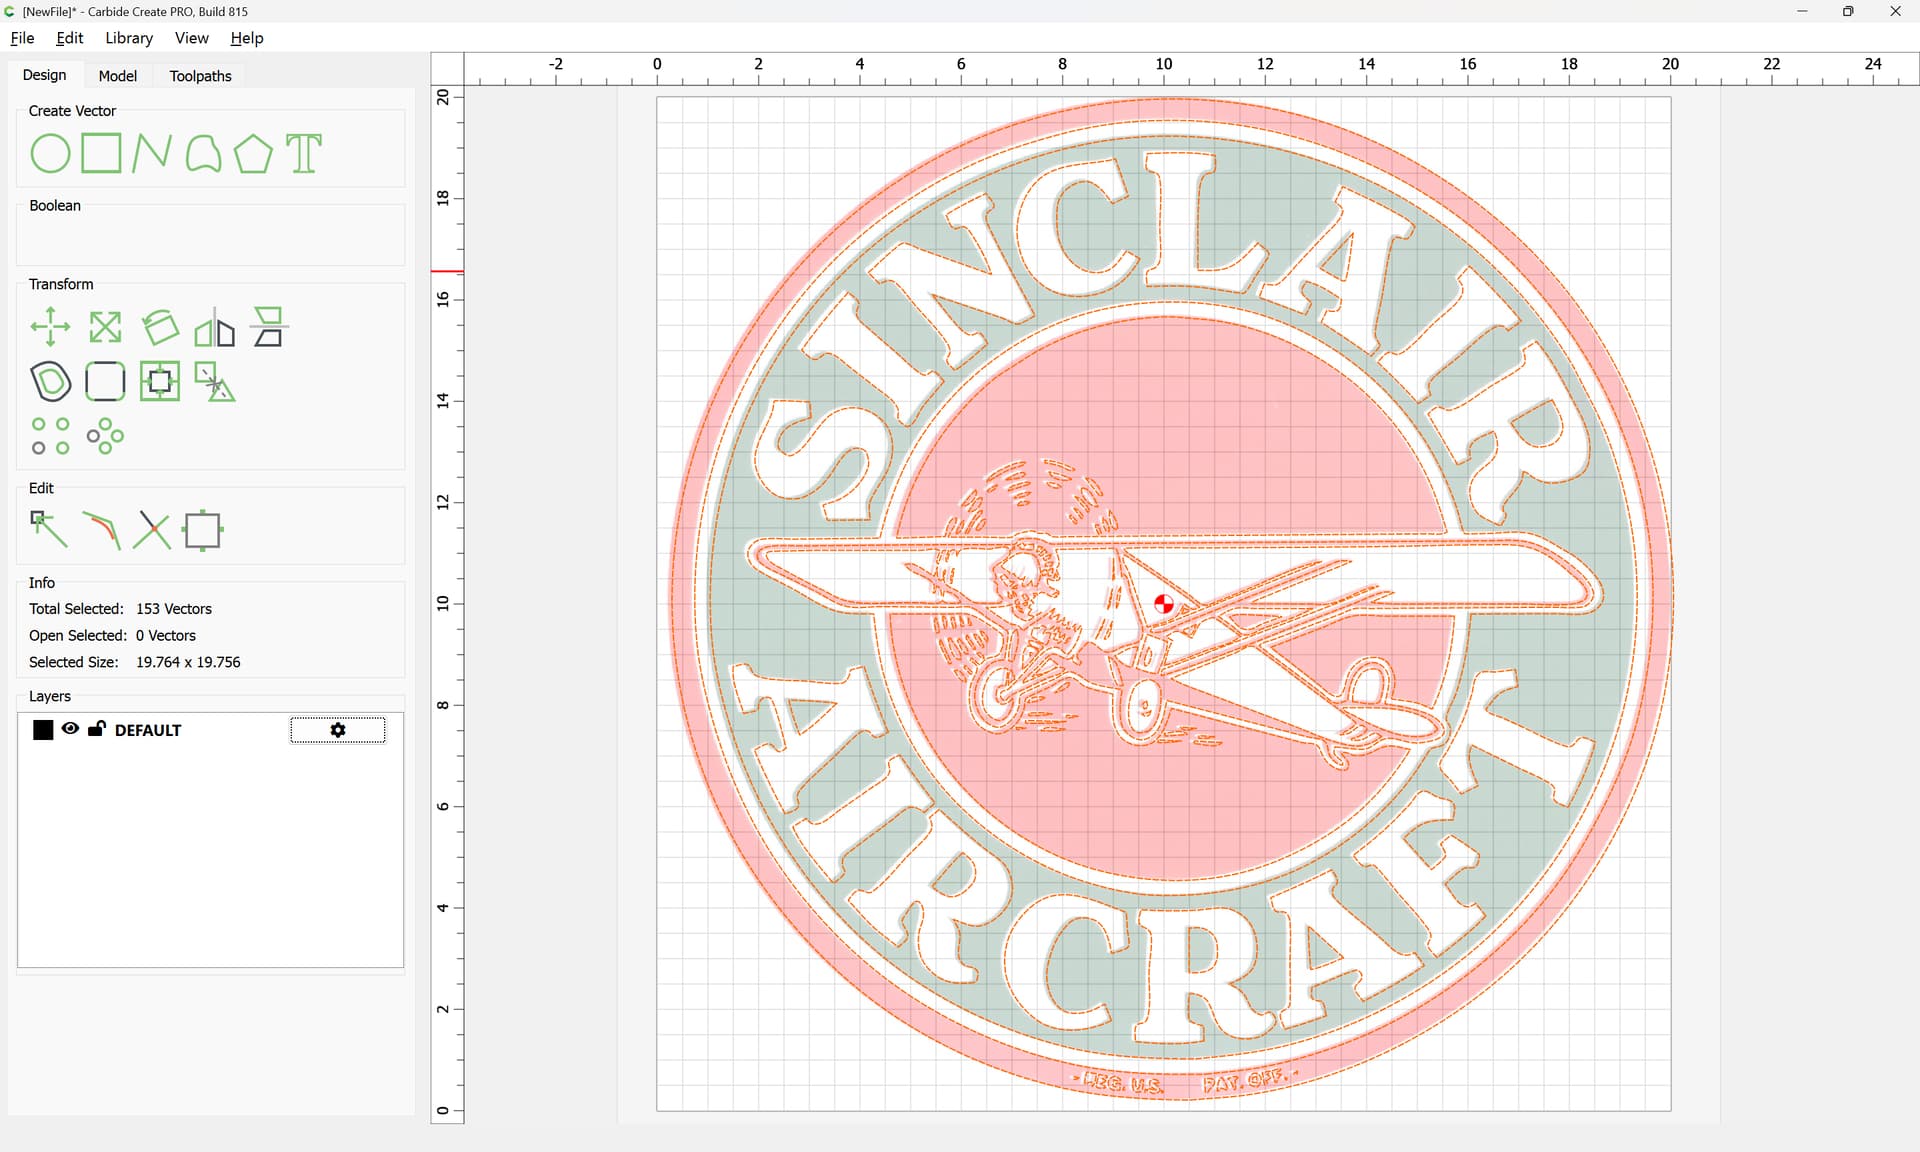The width and height of the screenshot is (1920, 1152).
Task: Activate the Move transform tool
Action: [50, 327]
